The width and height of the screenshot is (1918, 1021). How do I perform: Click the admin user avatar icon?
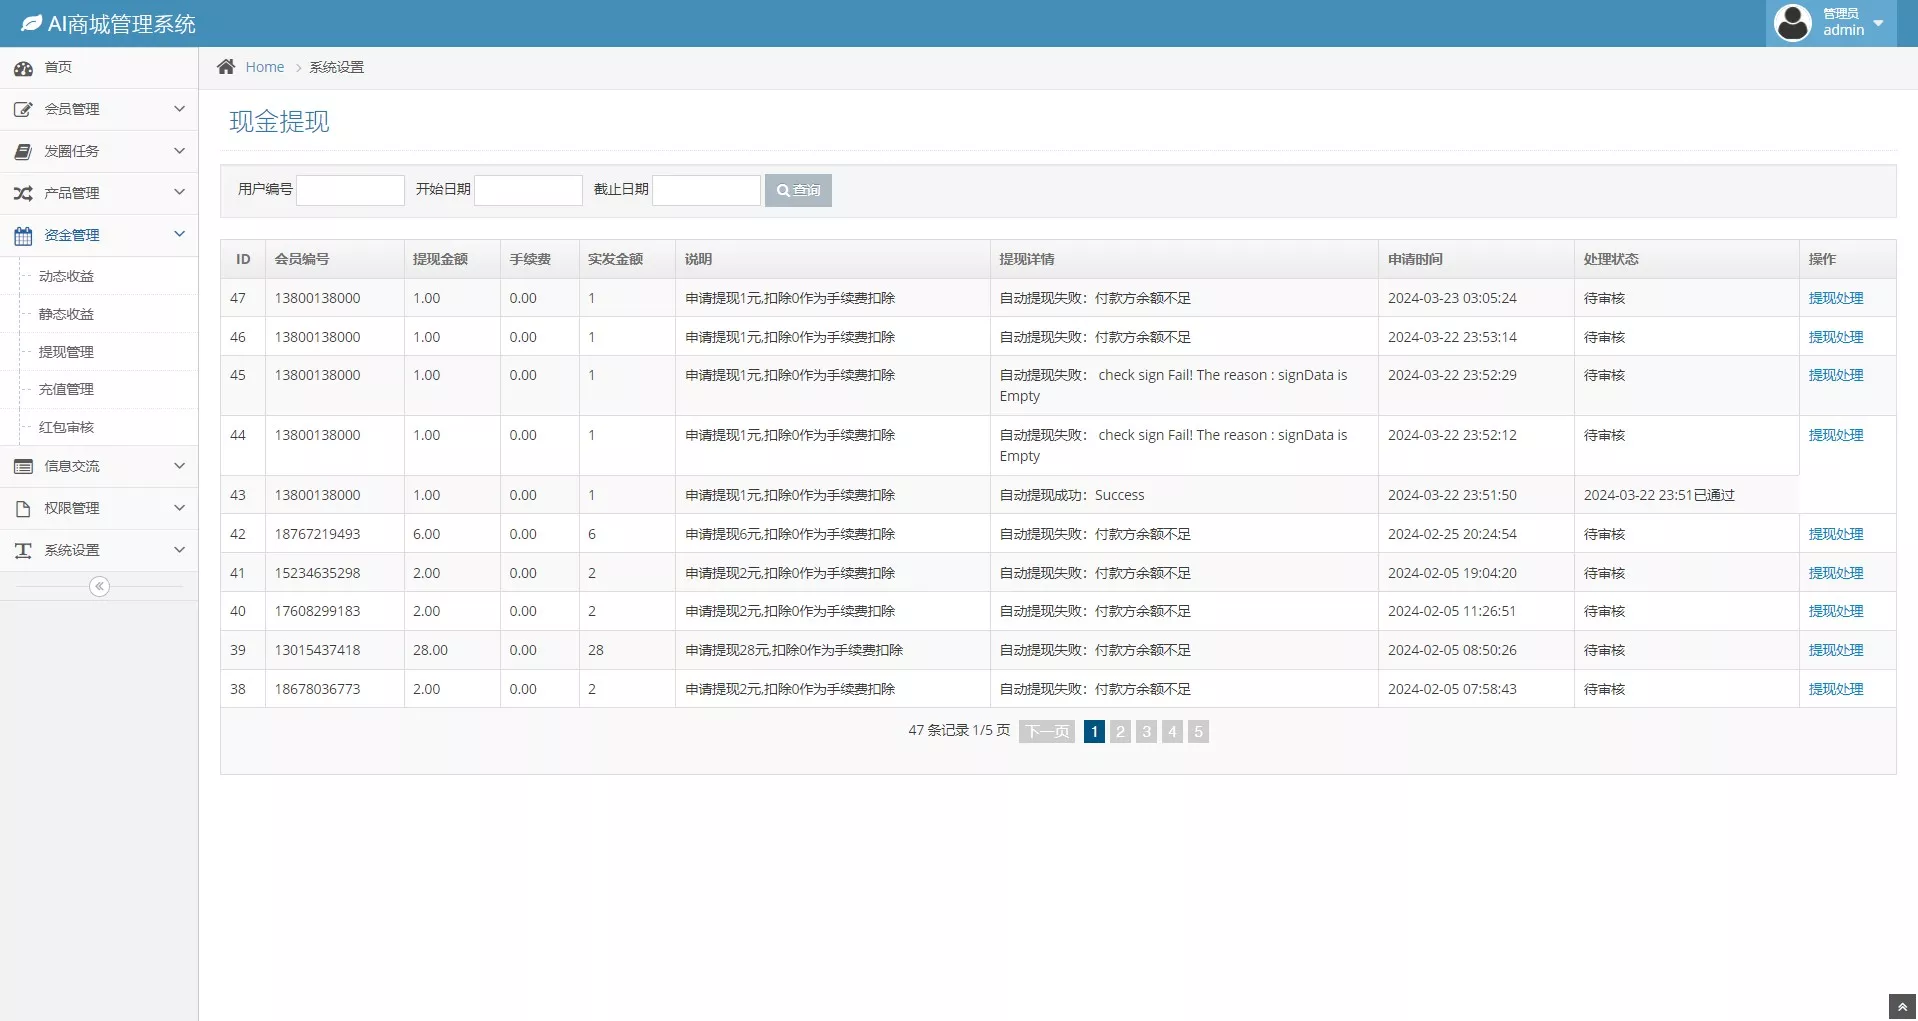pyautogui.click(x=1792, y=23)
